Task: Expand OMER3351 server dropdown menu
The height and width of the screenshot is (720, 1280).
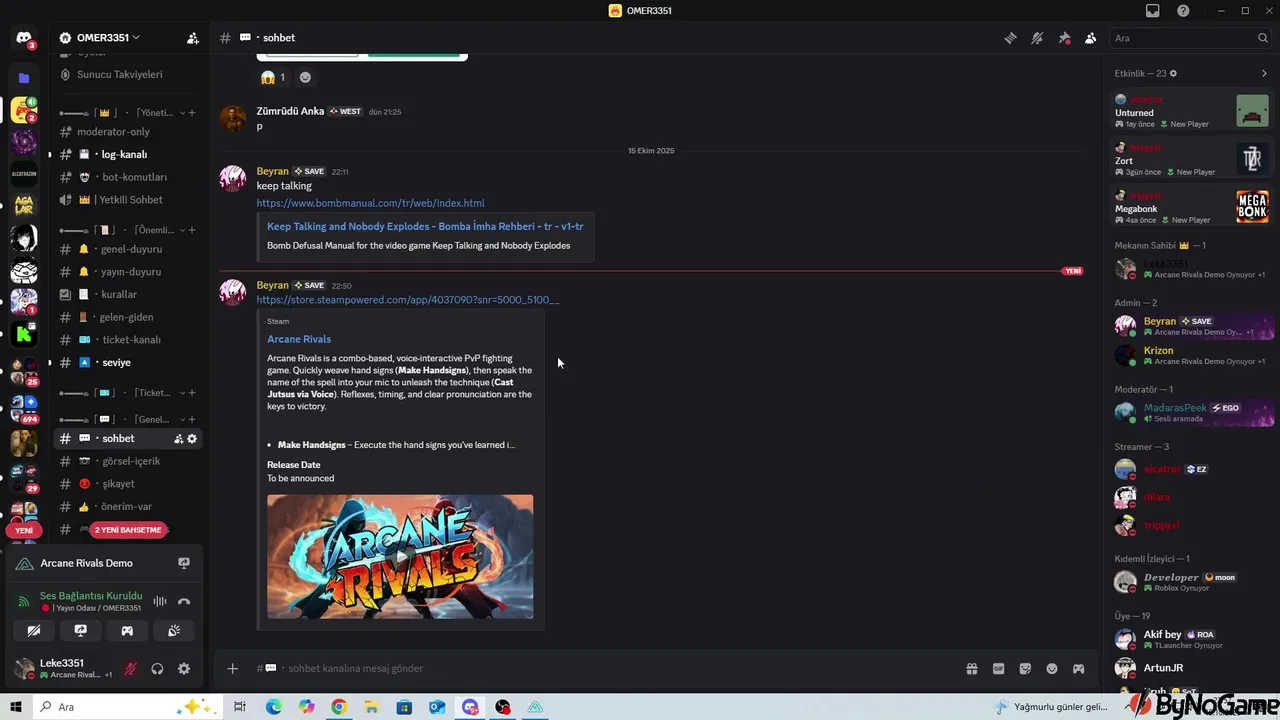Action: click(x=108, y=38)
